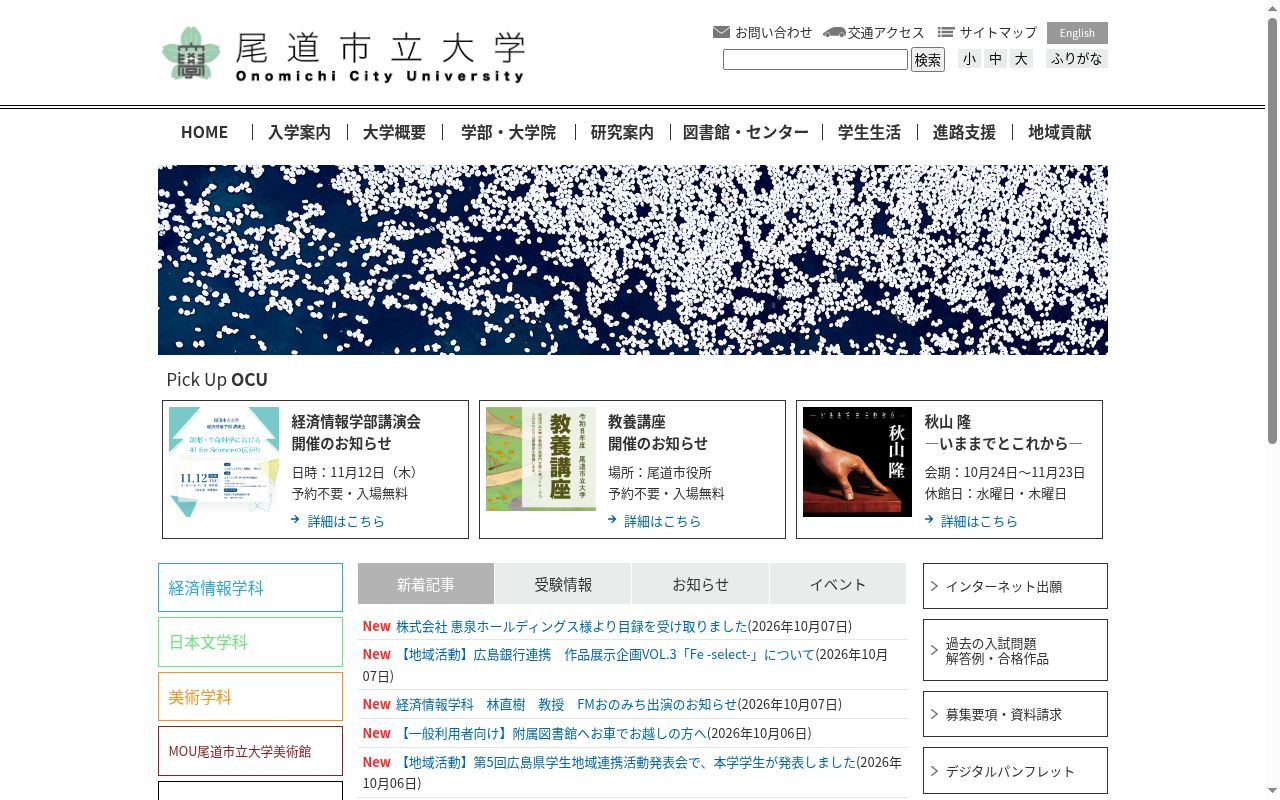
Task: Open 学生生活 menu
Action: tap(869, 132)
